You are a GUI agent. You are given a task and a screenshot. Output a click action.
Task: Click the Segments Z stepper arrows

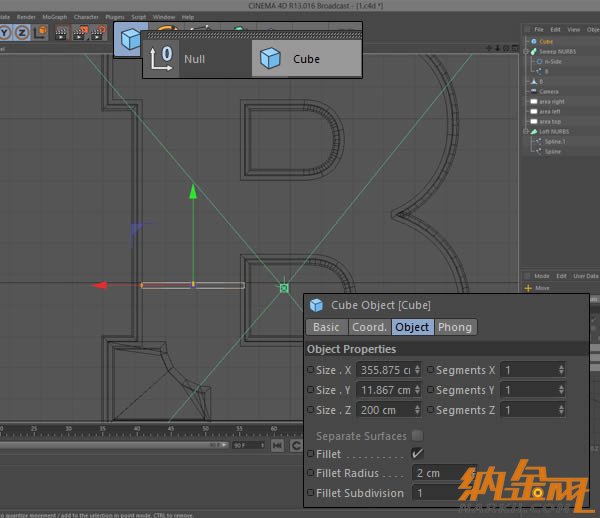pos(561,410)
